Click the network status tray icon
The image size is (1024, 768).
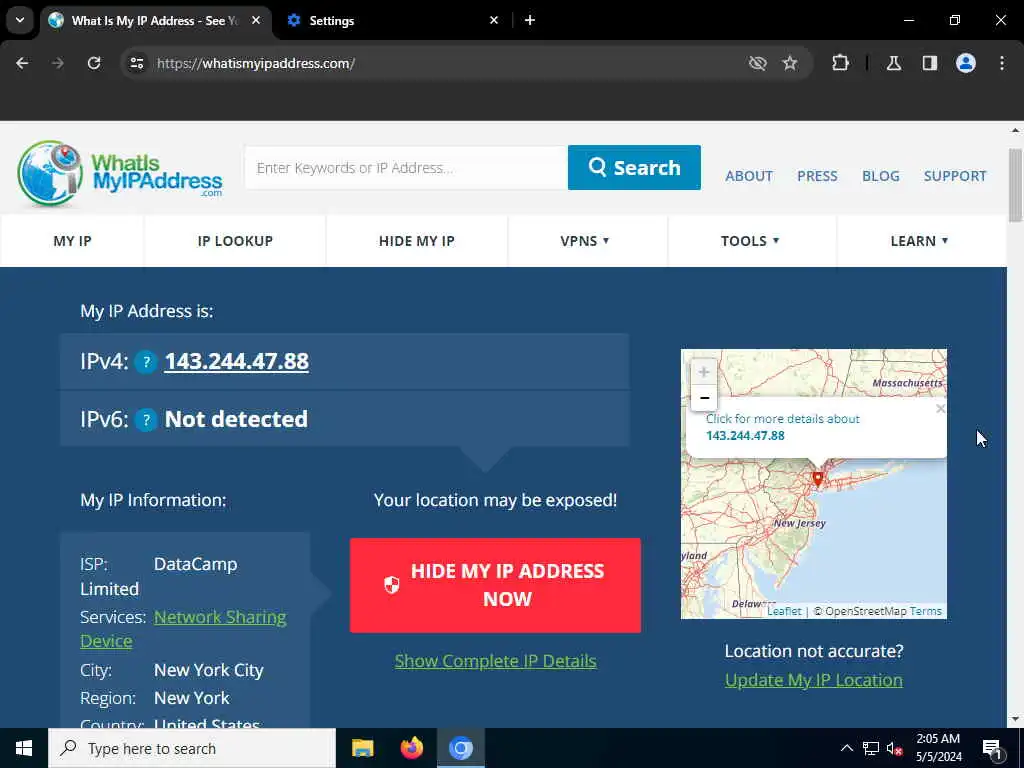[871, 748]
